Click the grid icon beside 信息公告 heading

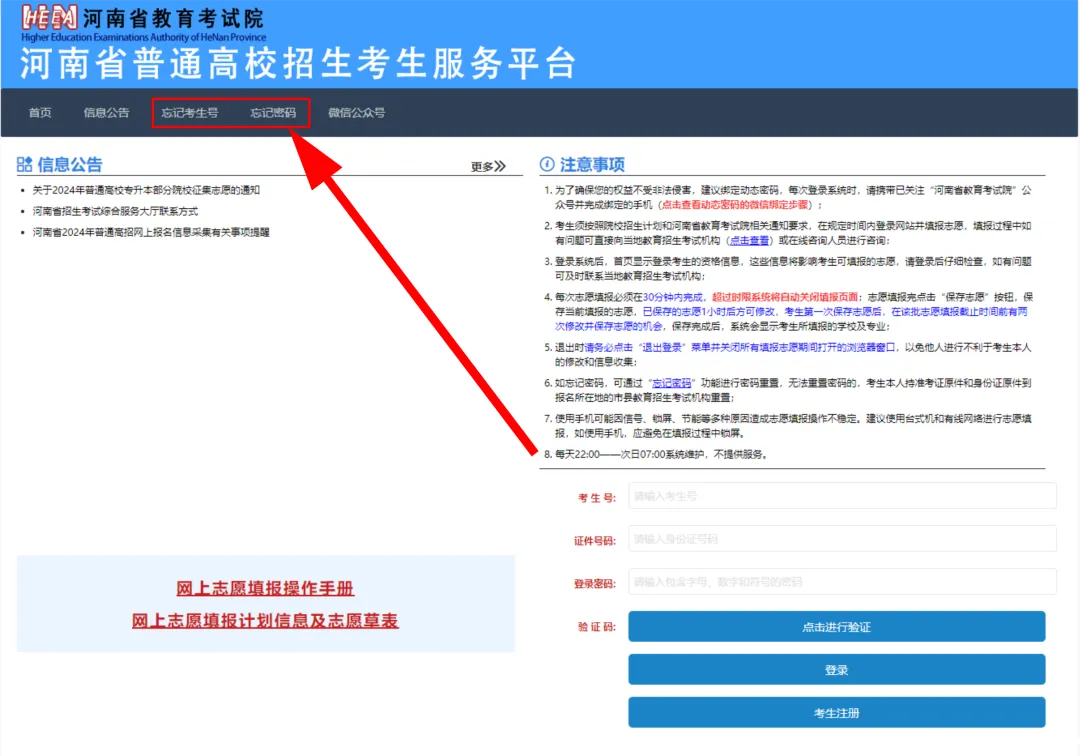pyautogui.click(x=25, y=165)
